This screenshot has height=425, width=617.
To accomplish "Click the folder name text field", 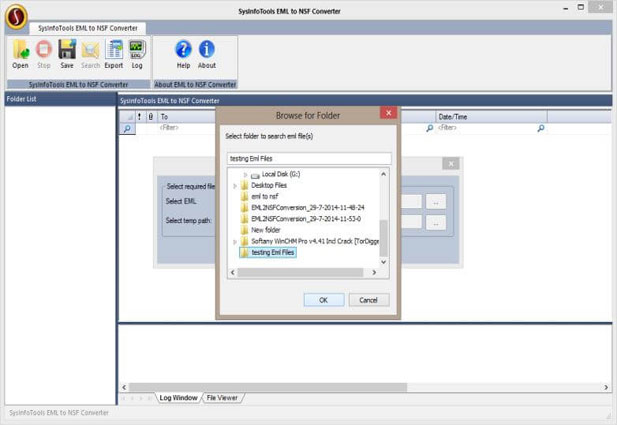I will point(309,159).
